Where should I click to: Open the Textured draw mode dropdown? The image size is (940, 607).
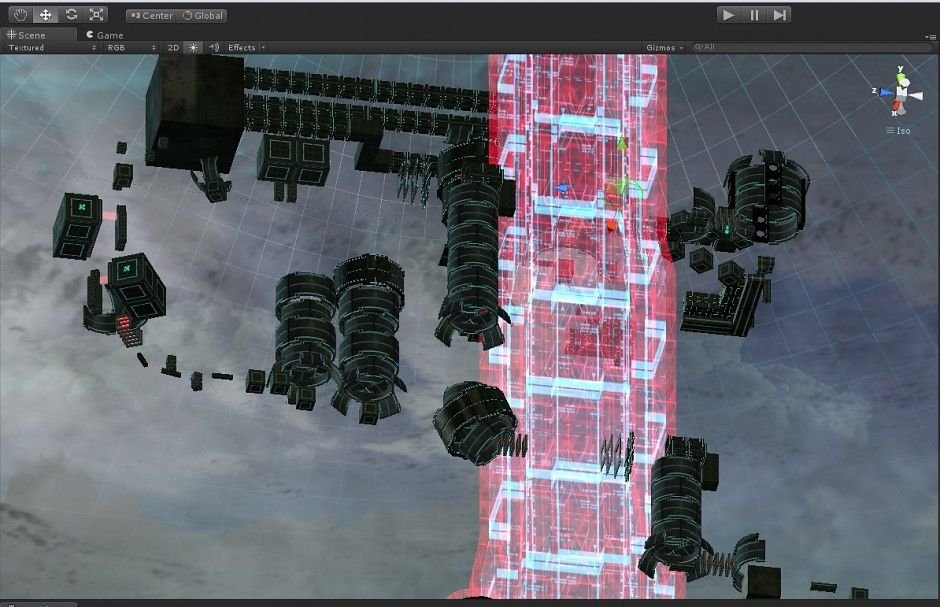click(x=52, y=47)
